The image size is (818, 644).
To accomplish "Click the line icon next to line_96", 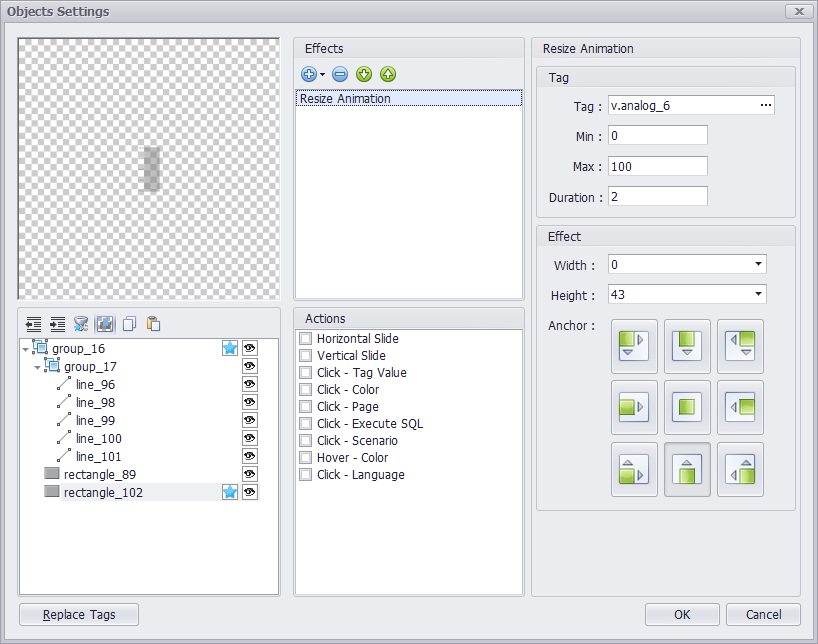I will point(64,385).
